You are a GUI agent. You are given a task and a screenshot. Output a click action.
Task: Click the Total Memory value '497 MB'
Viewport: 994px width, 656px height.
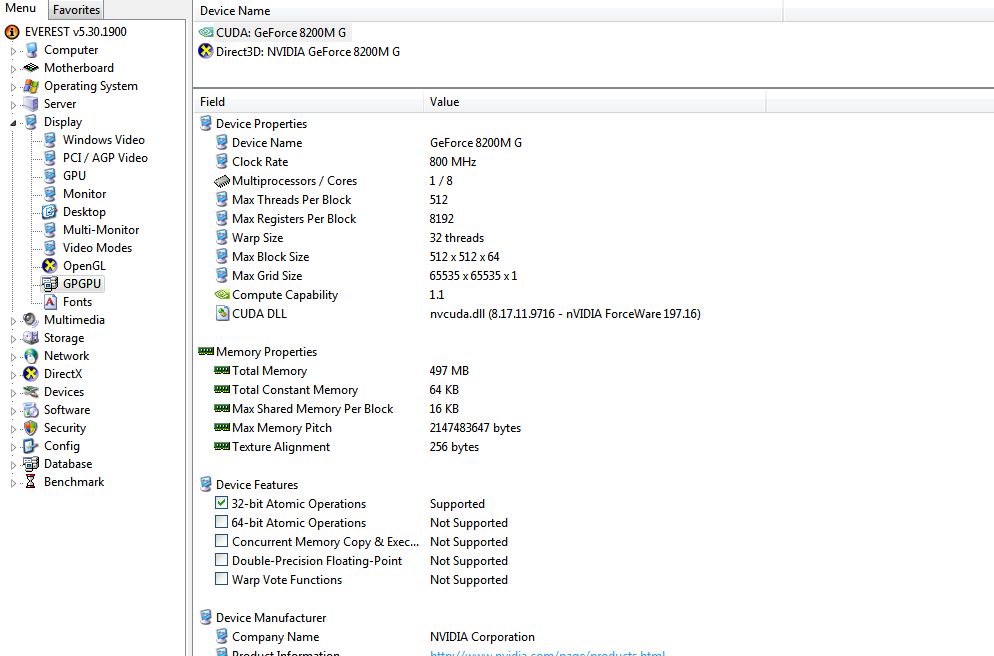coord(449,371)
